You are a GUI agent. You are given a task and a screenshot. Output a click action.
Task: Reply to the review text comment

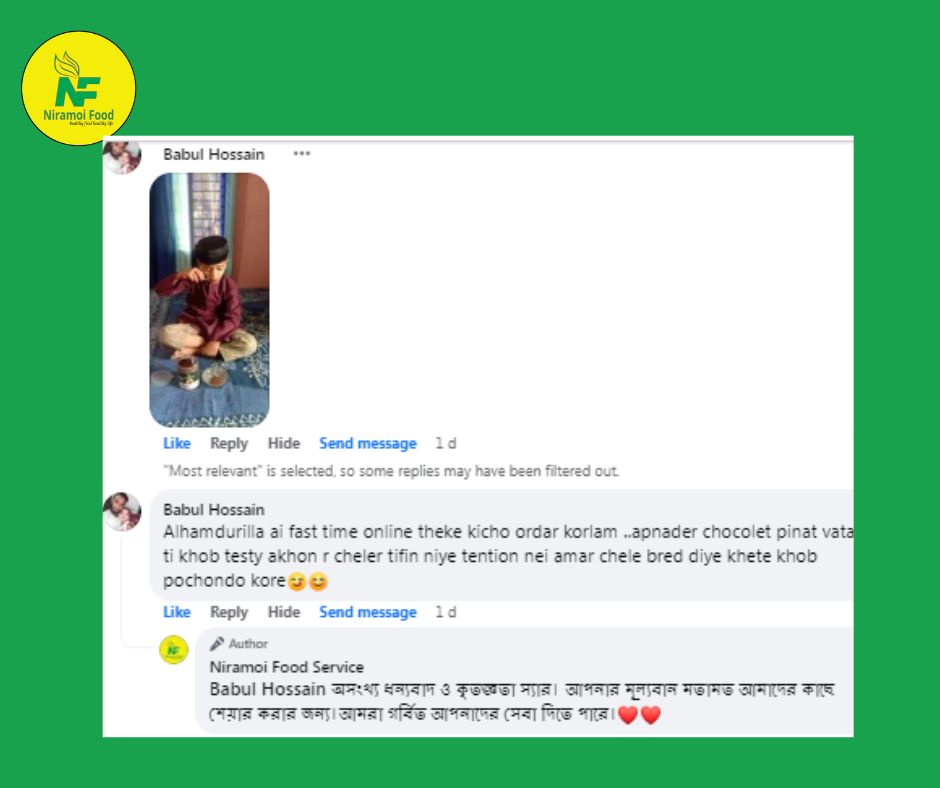(229, 612)
